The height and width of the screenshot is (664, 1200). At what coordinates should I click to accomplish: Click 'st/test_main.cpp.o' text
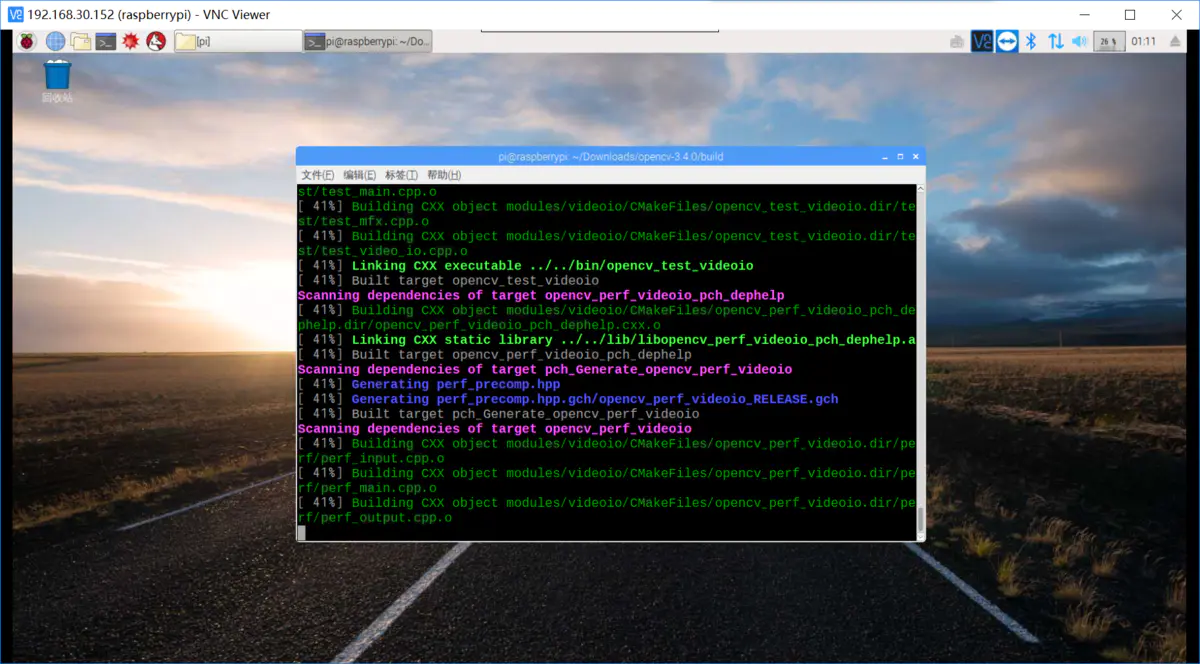[367, 192]
